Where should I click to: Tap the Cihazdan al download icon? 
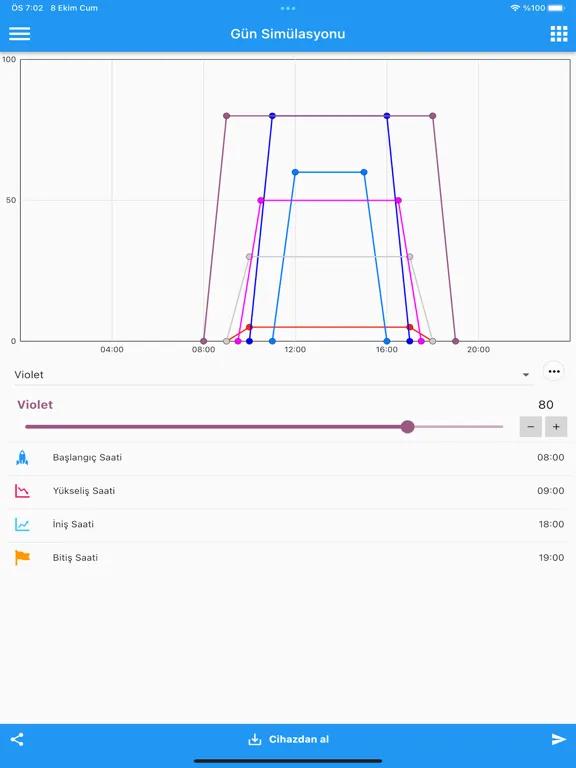(255, 740)
